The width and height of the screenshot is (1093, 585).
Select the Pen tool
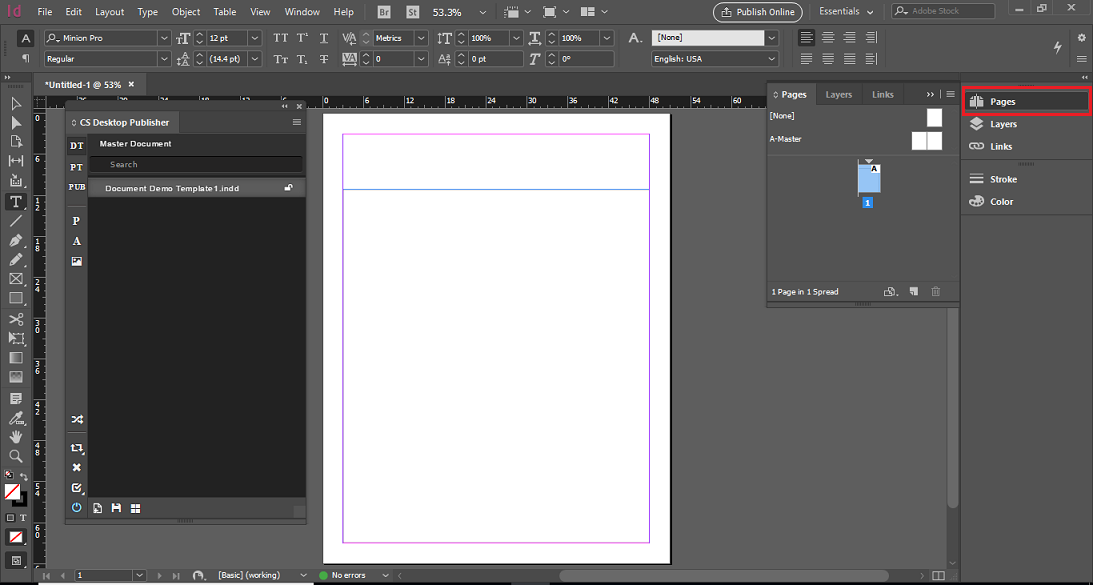click(x=16, y=241)
